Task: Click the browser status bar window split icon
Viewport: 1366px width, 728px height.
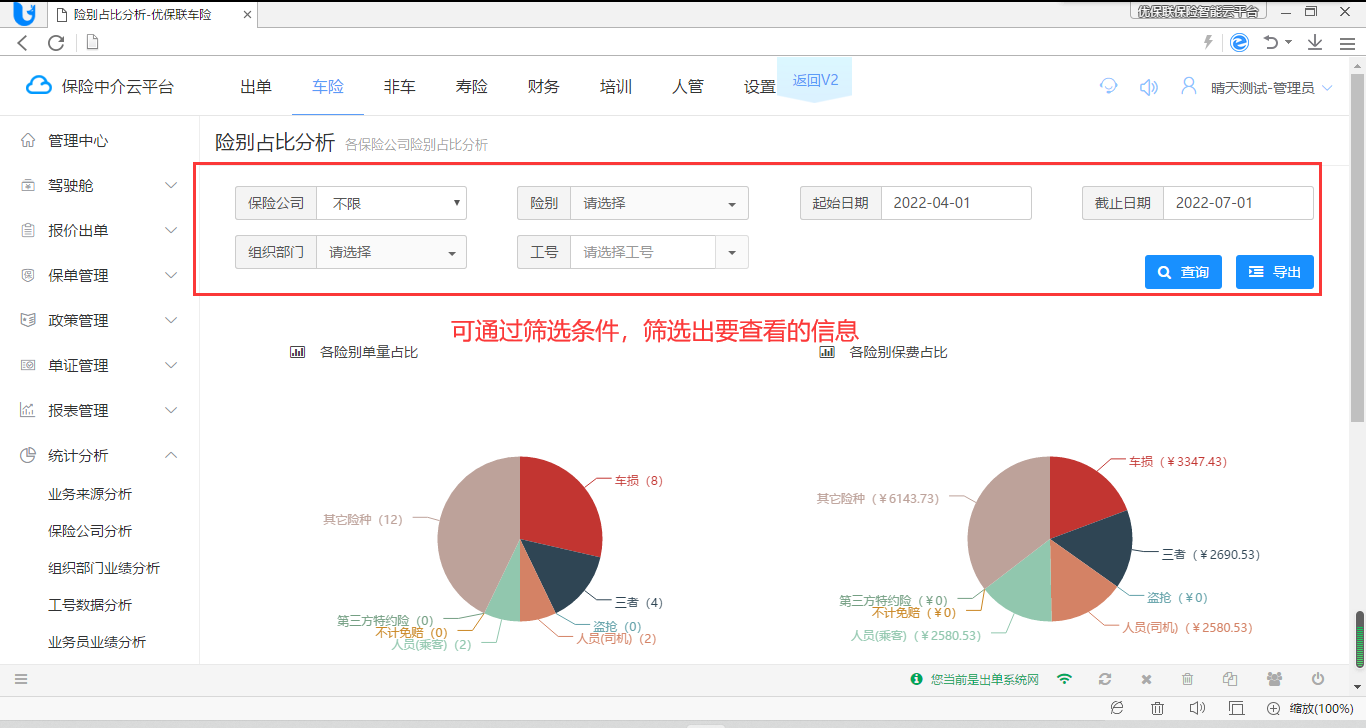Action: pos(1236,708)
